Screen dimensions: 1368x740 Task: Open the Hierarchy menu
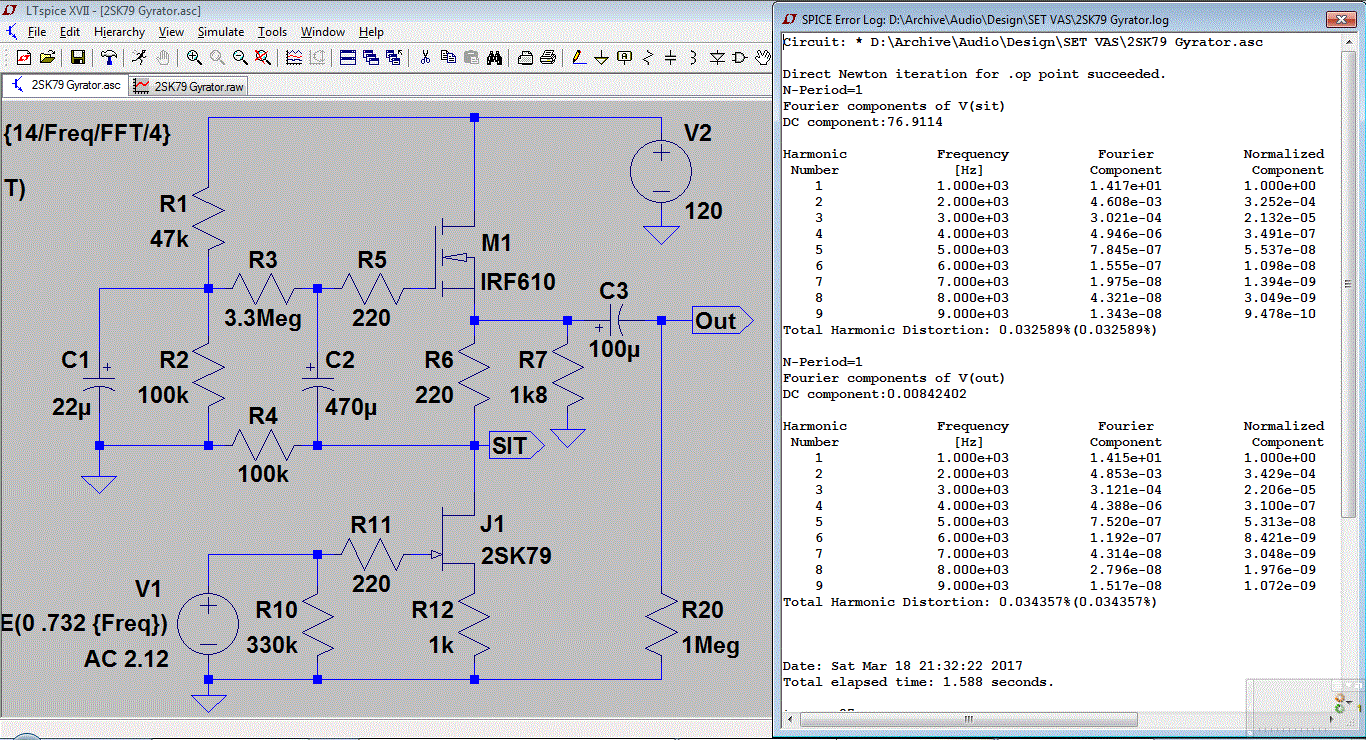[119, 32]
